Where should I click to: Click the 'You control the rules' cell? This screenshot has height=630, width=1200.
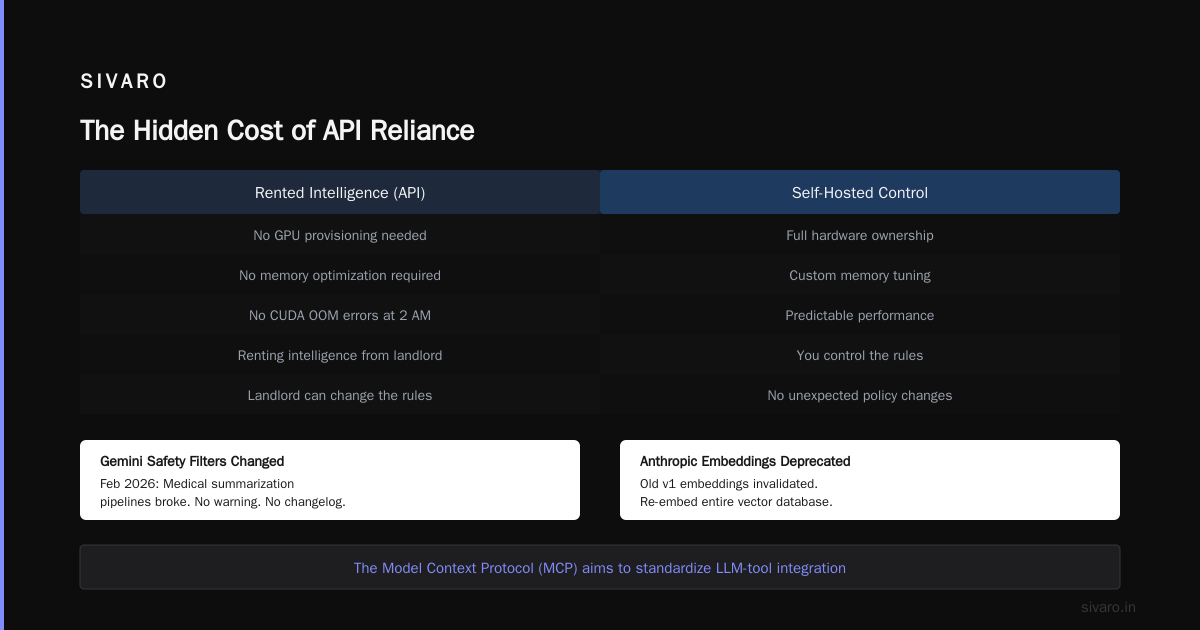860,355
